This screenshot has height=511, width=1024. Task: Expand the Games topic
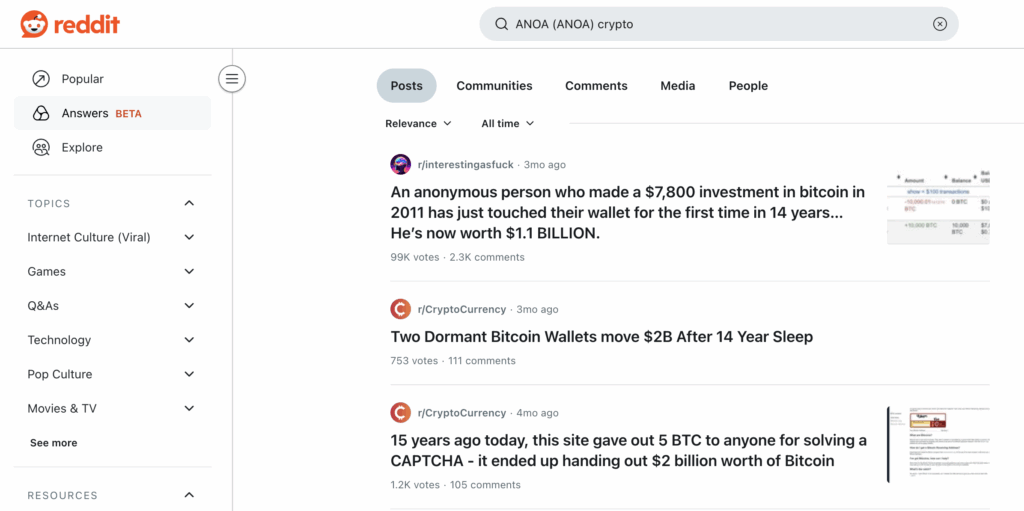point(189,272)
